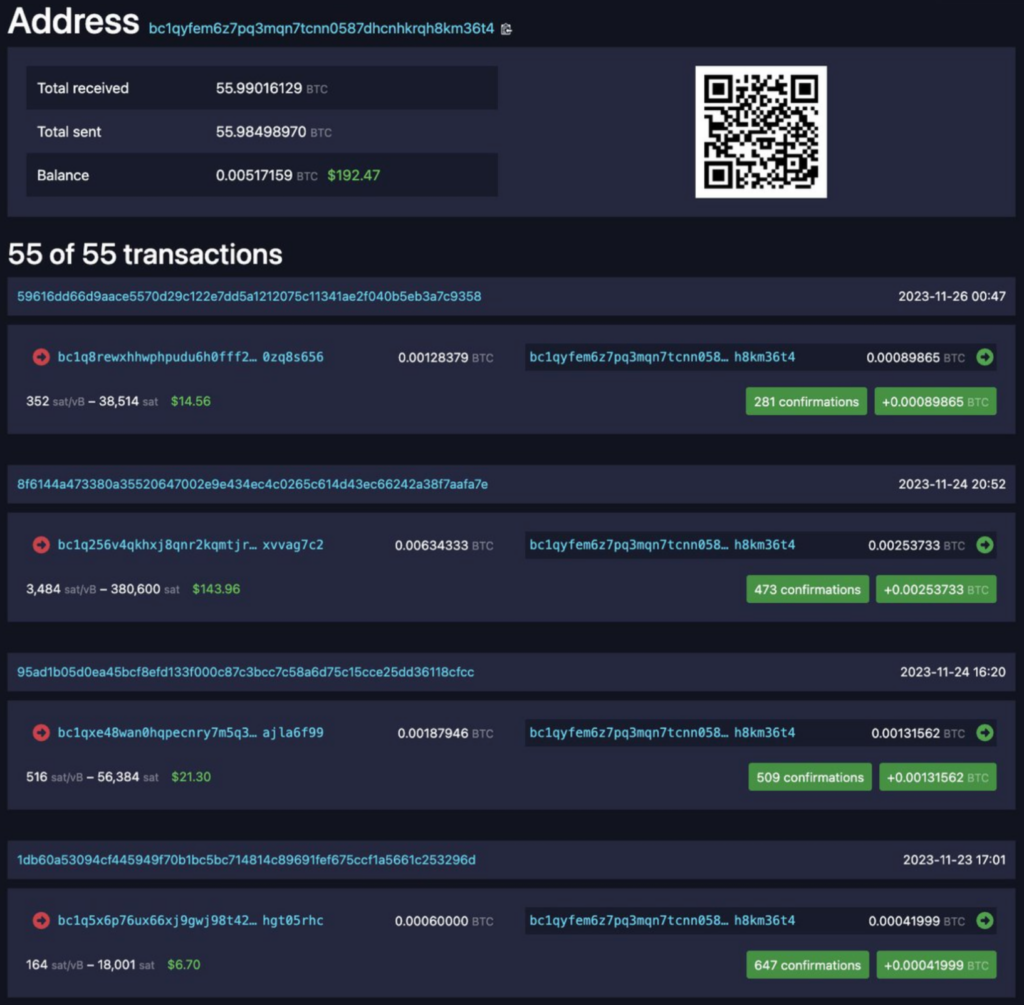The width and height of the screenshot is (1024, 1005).
Task: Open transaction hash starting with 59616dd66d9aace
Action: point(249,296)
